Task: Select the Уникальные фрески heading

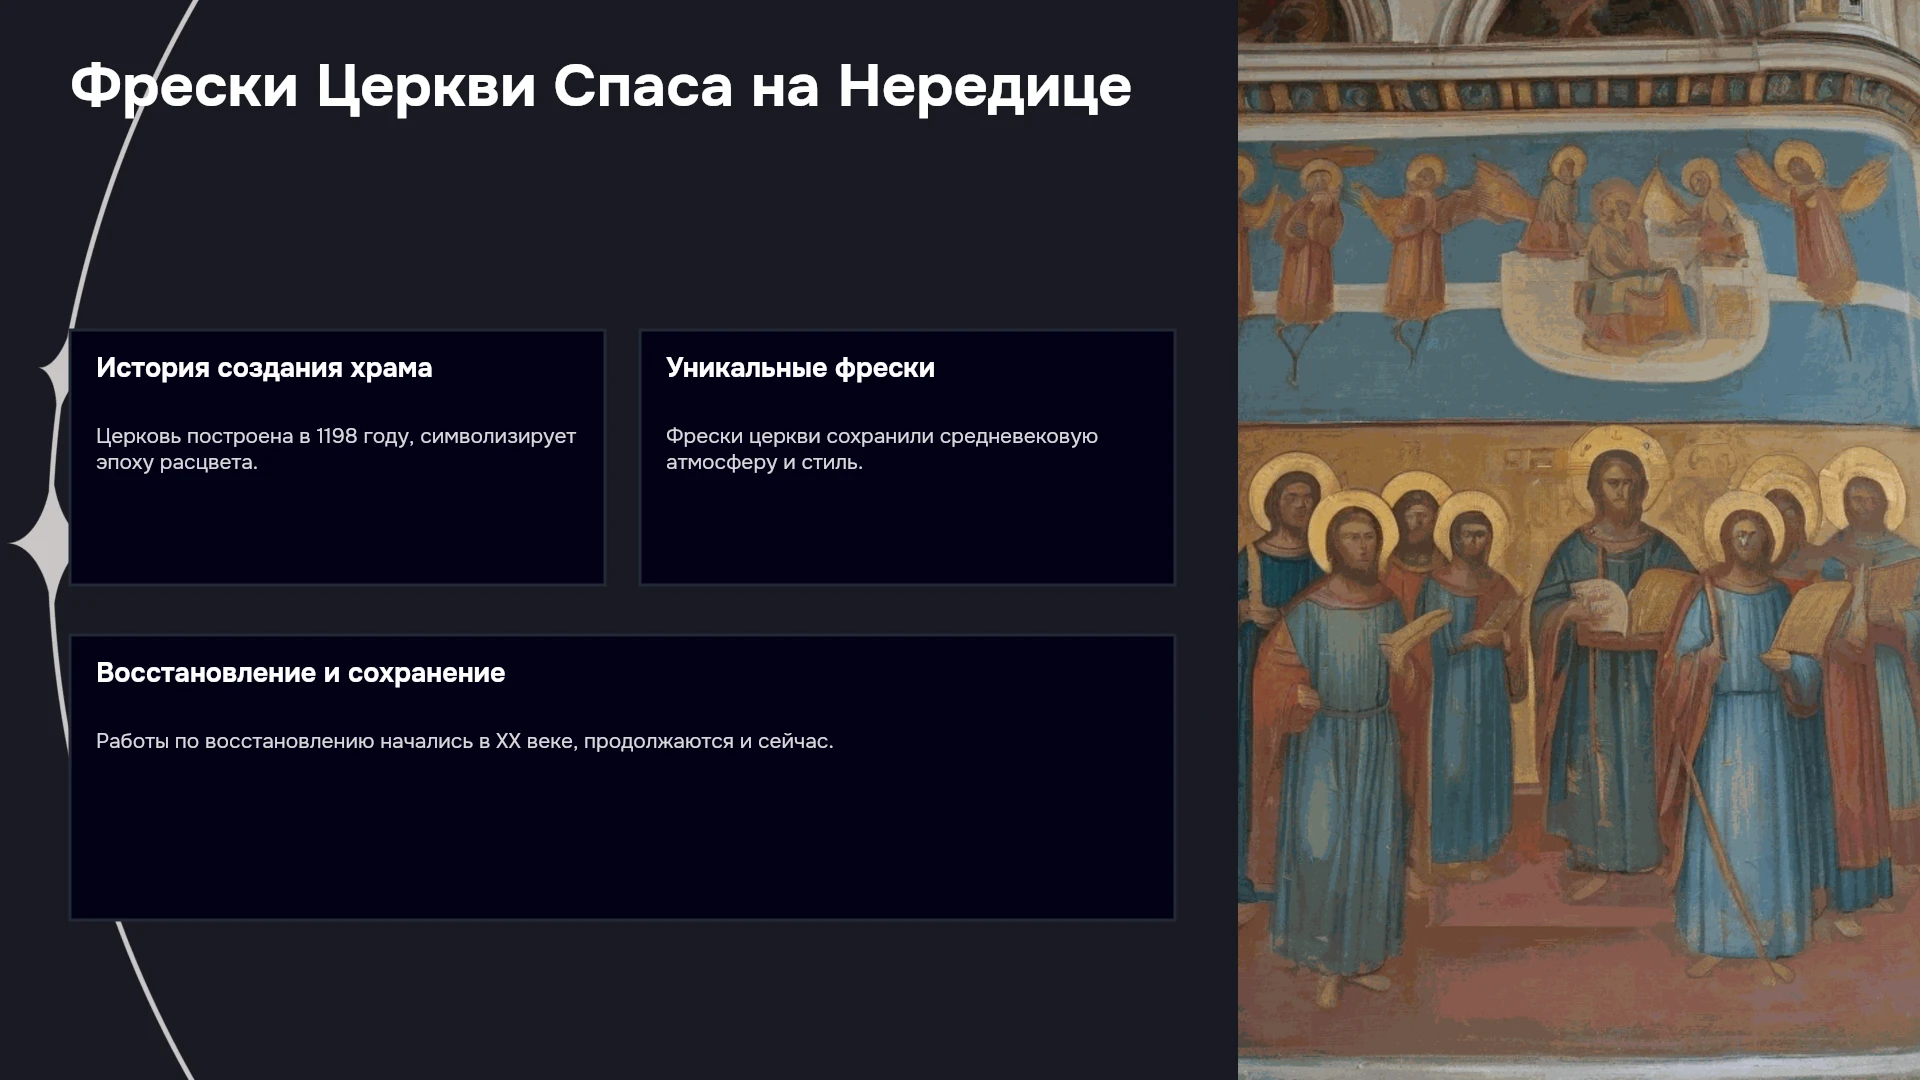Action: pos(800,368)
